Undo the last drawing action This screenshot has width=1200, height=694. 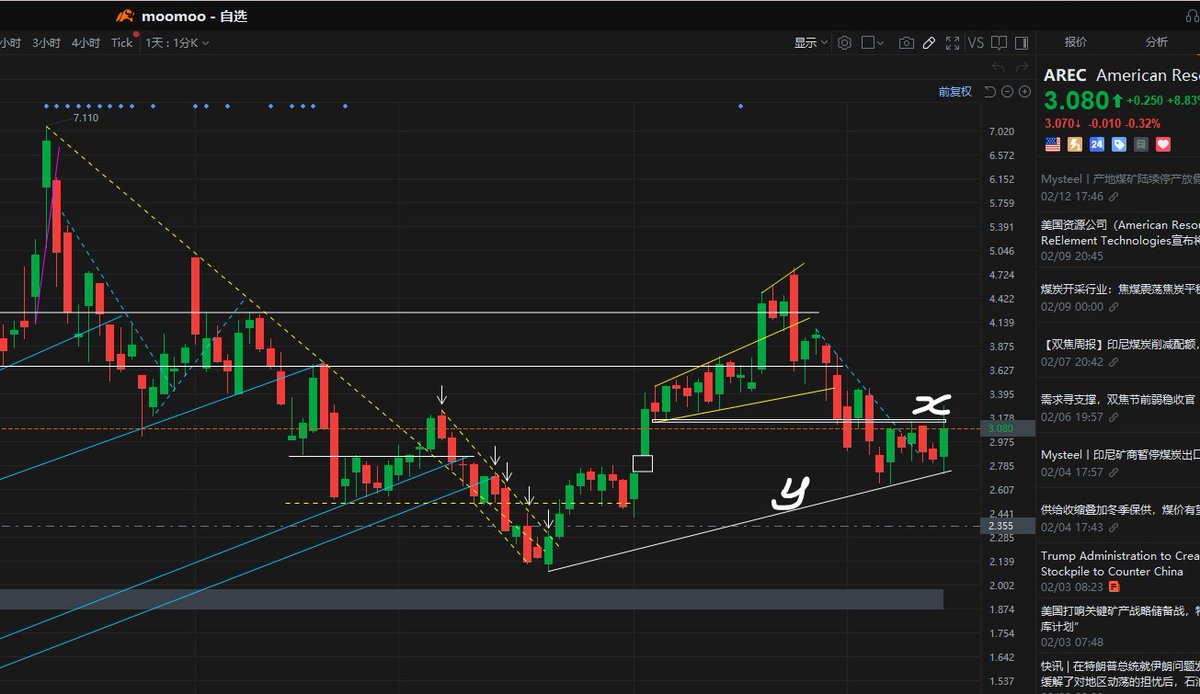(997, 67)
